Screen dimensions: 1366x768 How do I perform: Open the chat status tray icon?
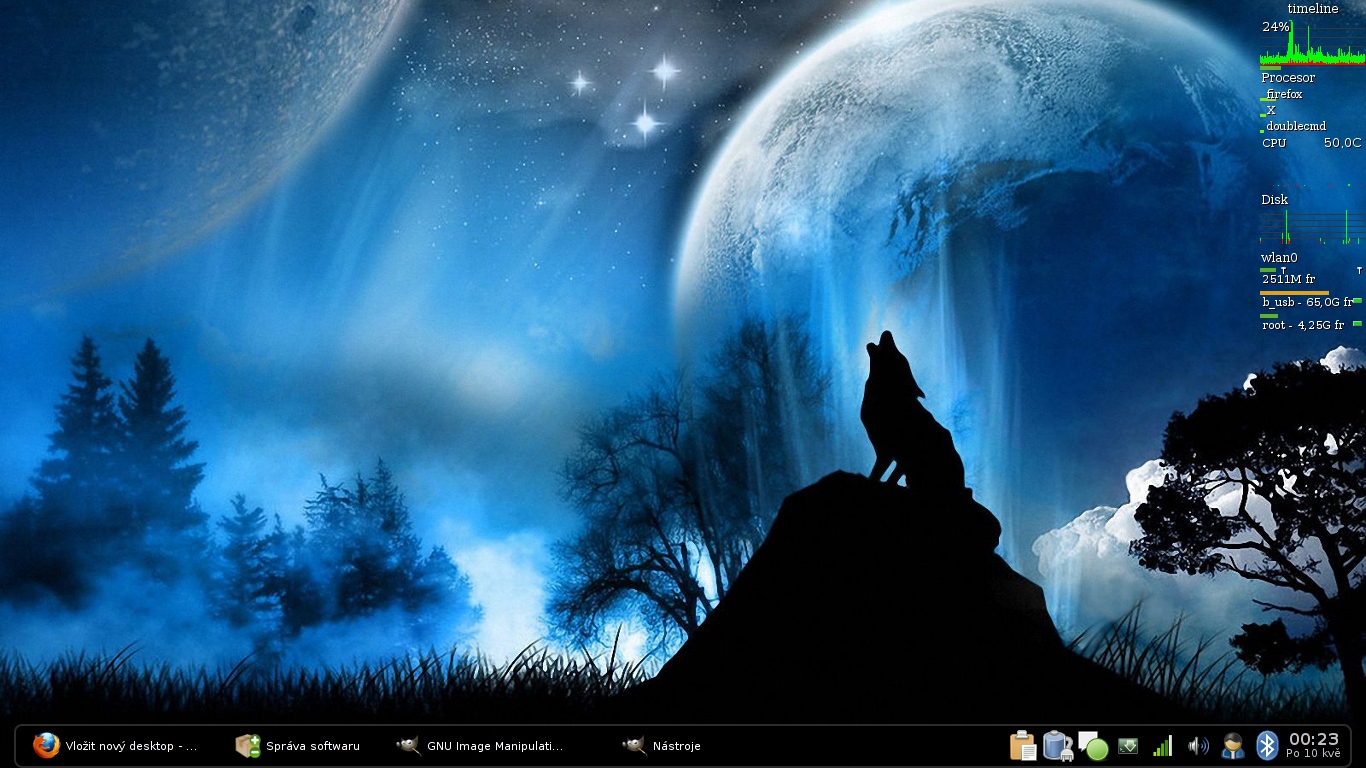(x=1093, y=746)
